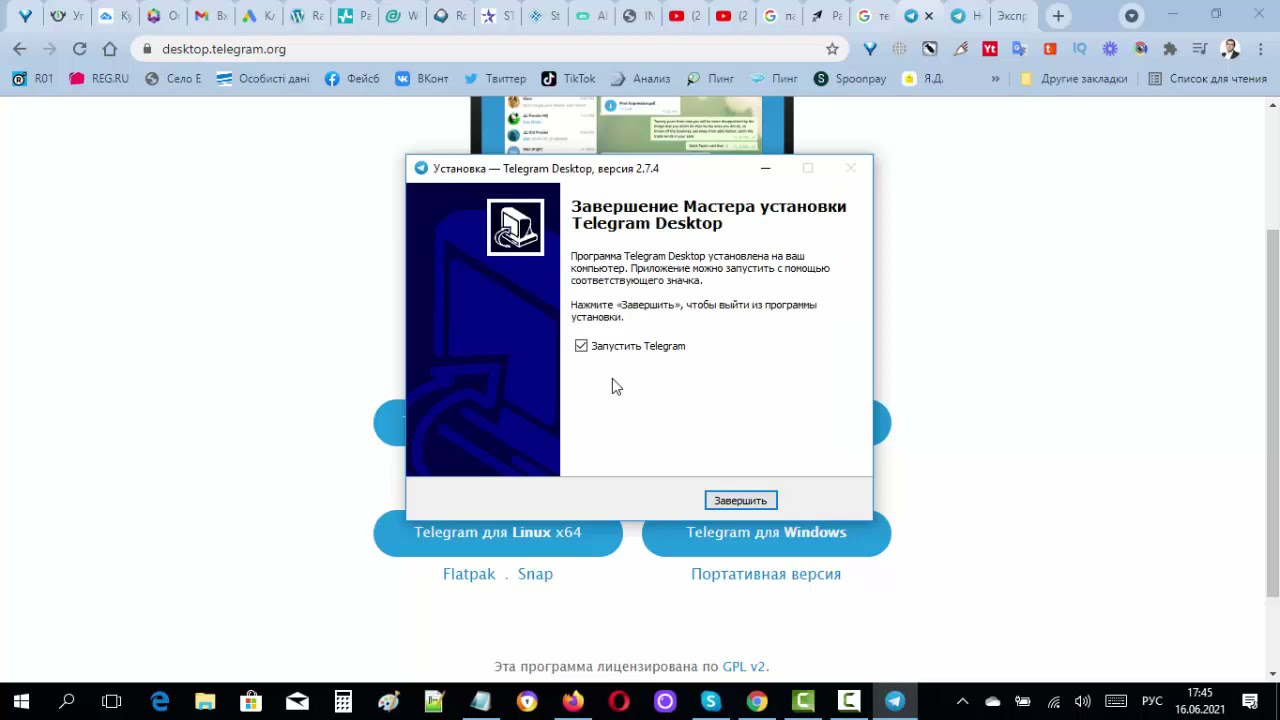Viewport: 1280px width, 720px height.
Task: Click Telegram для Windows download button
Action: [x=766, y=533]
